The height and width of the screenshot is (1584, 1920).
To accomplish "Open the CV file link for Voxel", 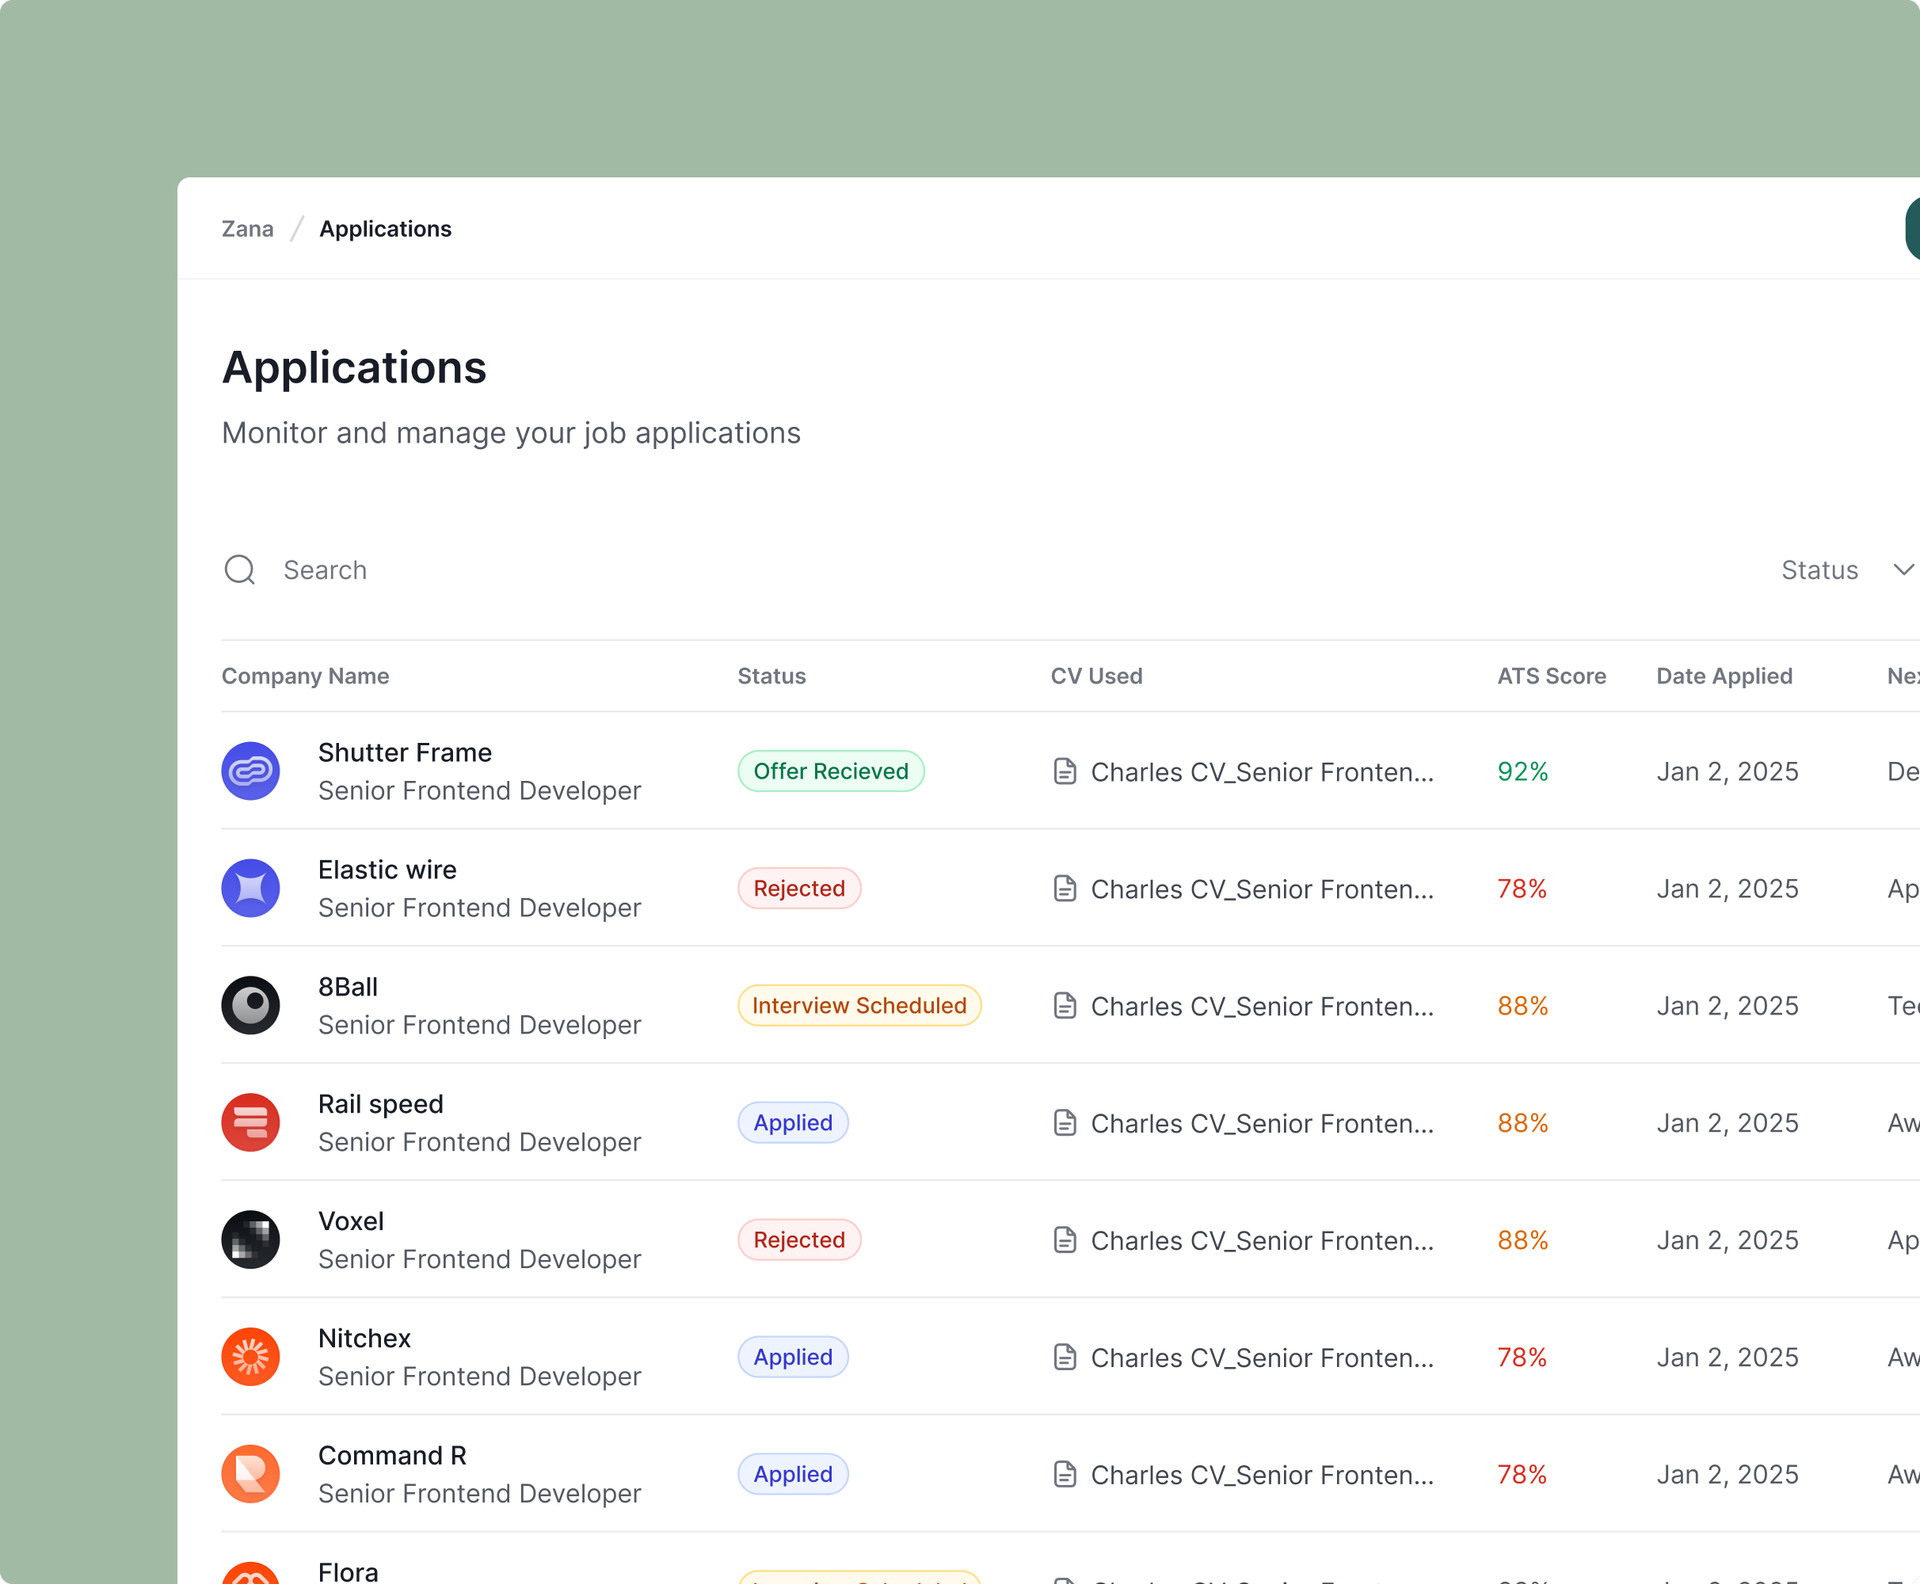I will click(x=1260, y=1240).
